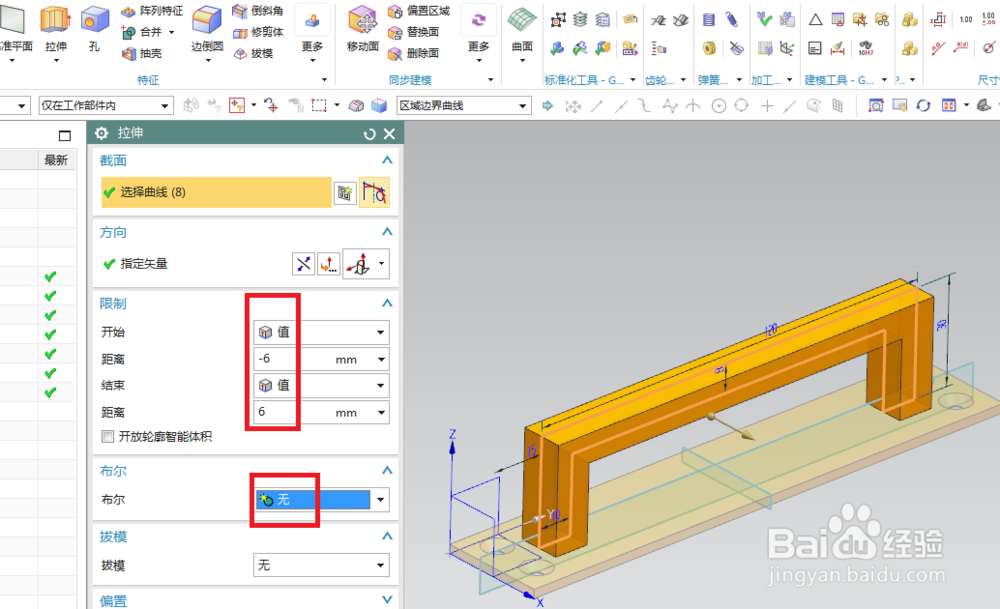The image size is (1000, 609).
Task: Collapse the 限制 section header
Action: tap(386, 302)
